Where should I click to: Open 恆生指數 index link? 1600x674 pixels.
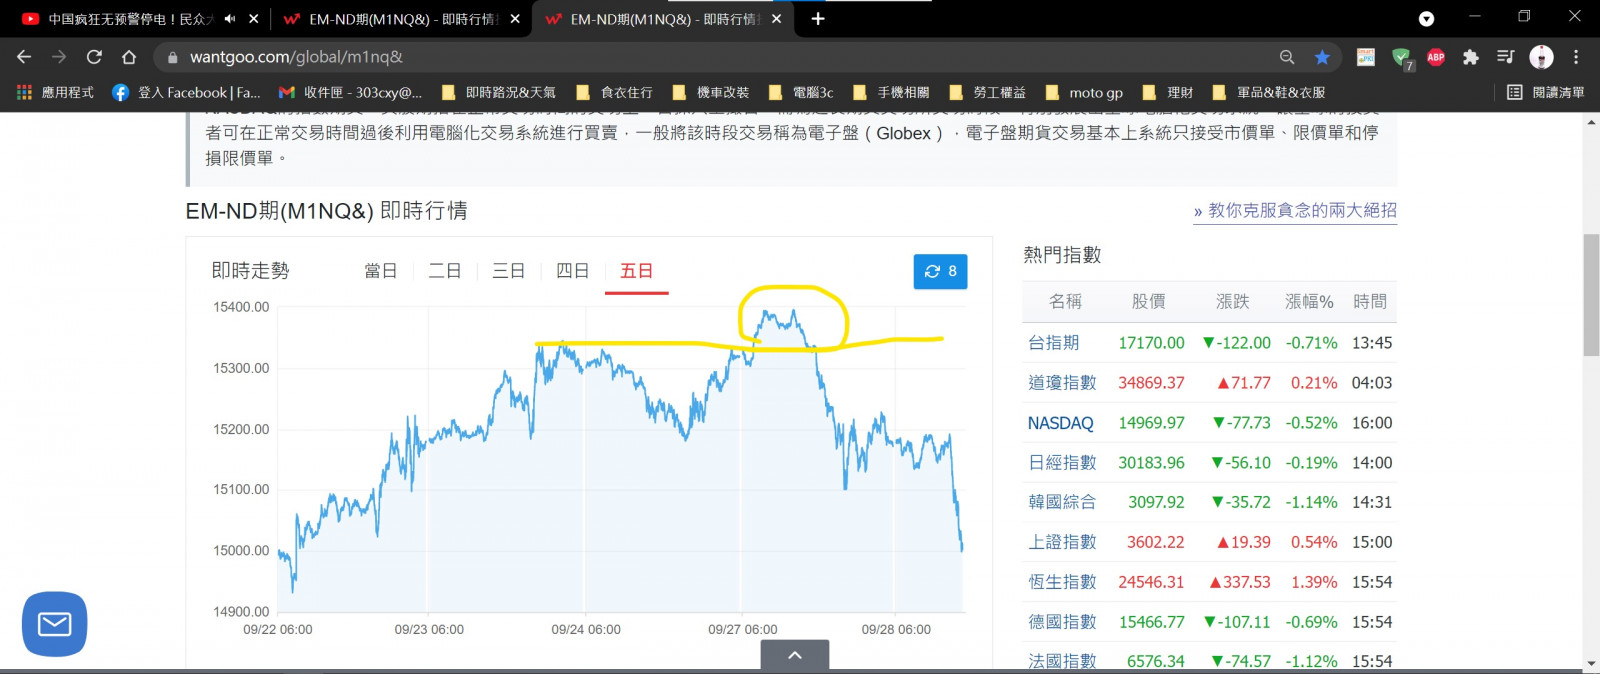[x=1062, y=582]
